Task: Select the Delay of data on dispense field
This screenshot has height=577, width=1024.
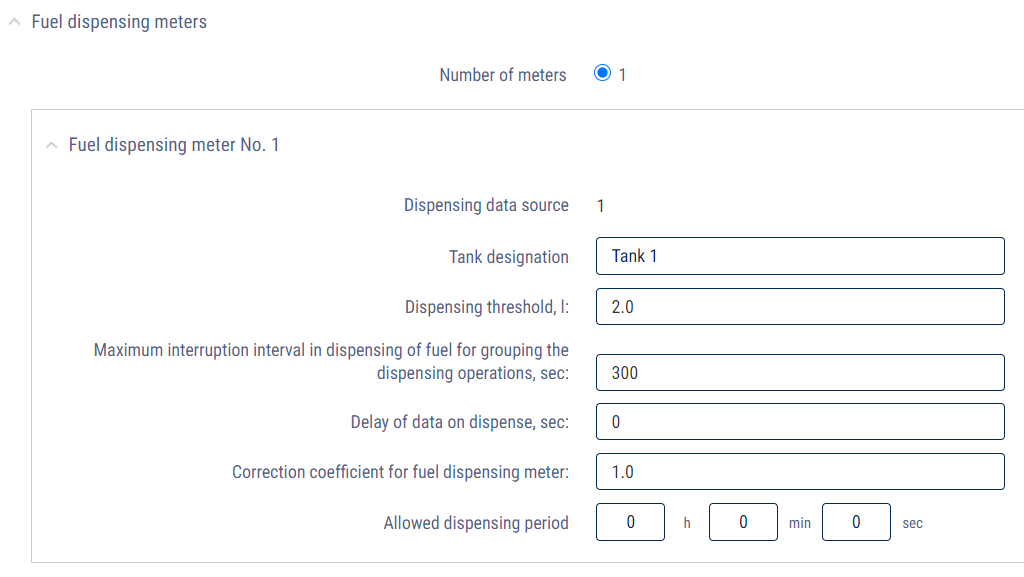Action: tap(800, 422)
